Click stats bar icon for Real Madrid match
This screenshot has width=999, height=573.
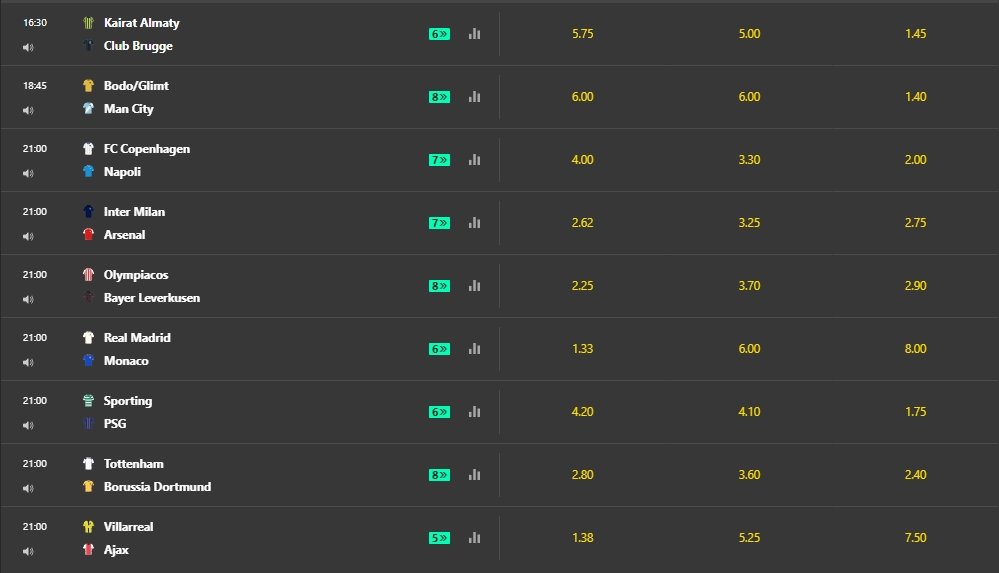click(474, 349)
